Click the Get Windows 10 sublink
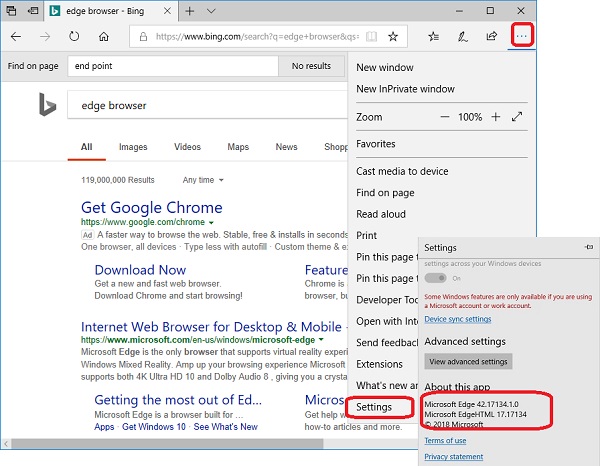Image resolution: width=600 pixels, height=466 pixels. click(x=154, y=427)
